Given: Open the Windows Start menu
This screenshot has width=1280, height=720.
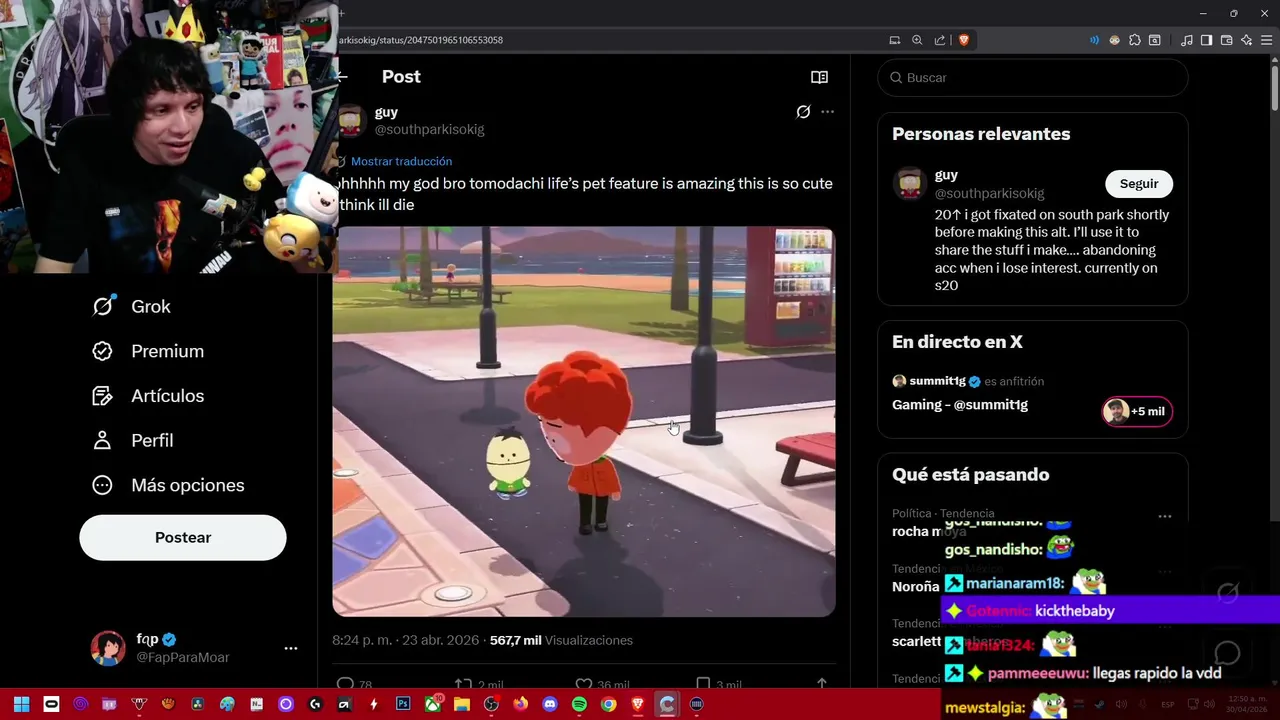Looking at the screenshot, I should 22,704.
